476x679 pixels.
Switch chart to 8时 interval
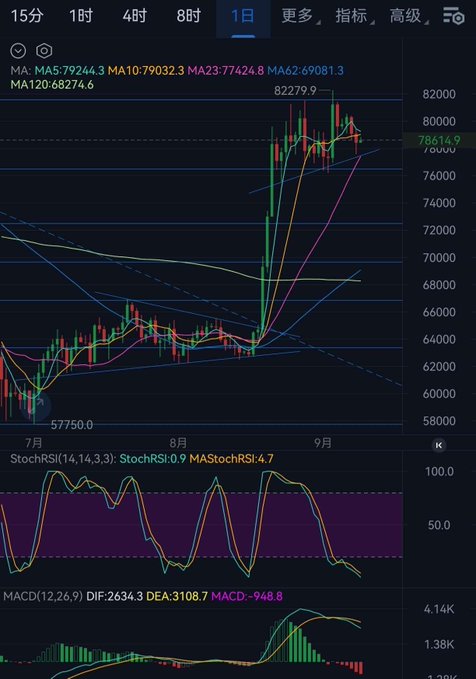pos(188,16)
